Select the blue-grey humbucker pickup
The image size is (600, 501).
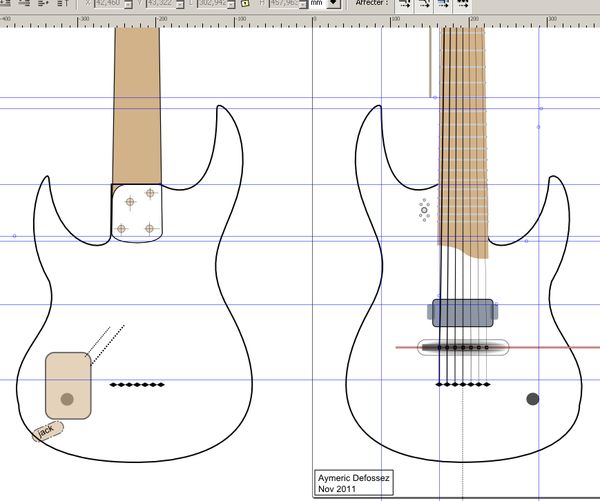coord(463,313)
